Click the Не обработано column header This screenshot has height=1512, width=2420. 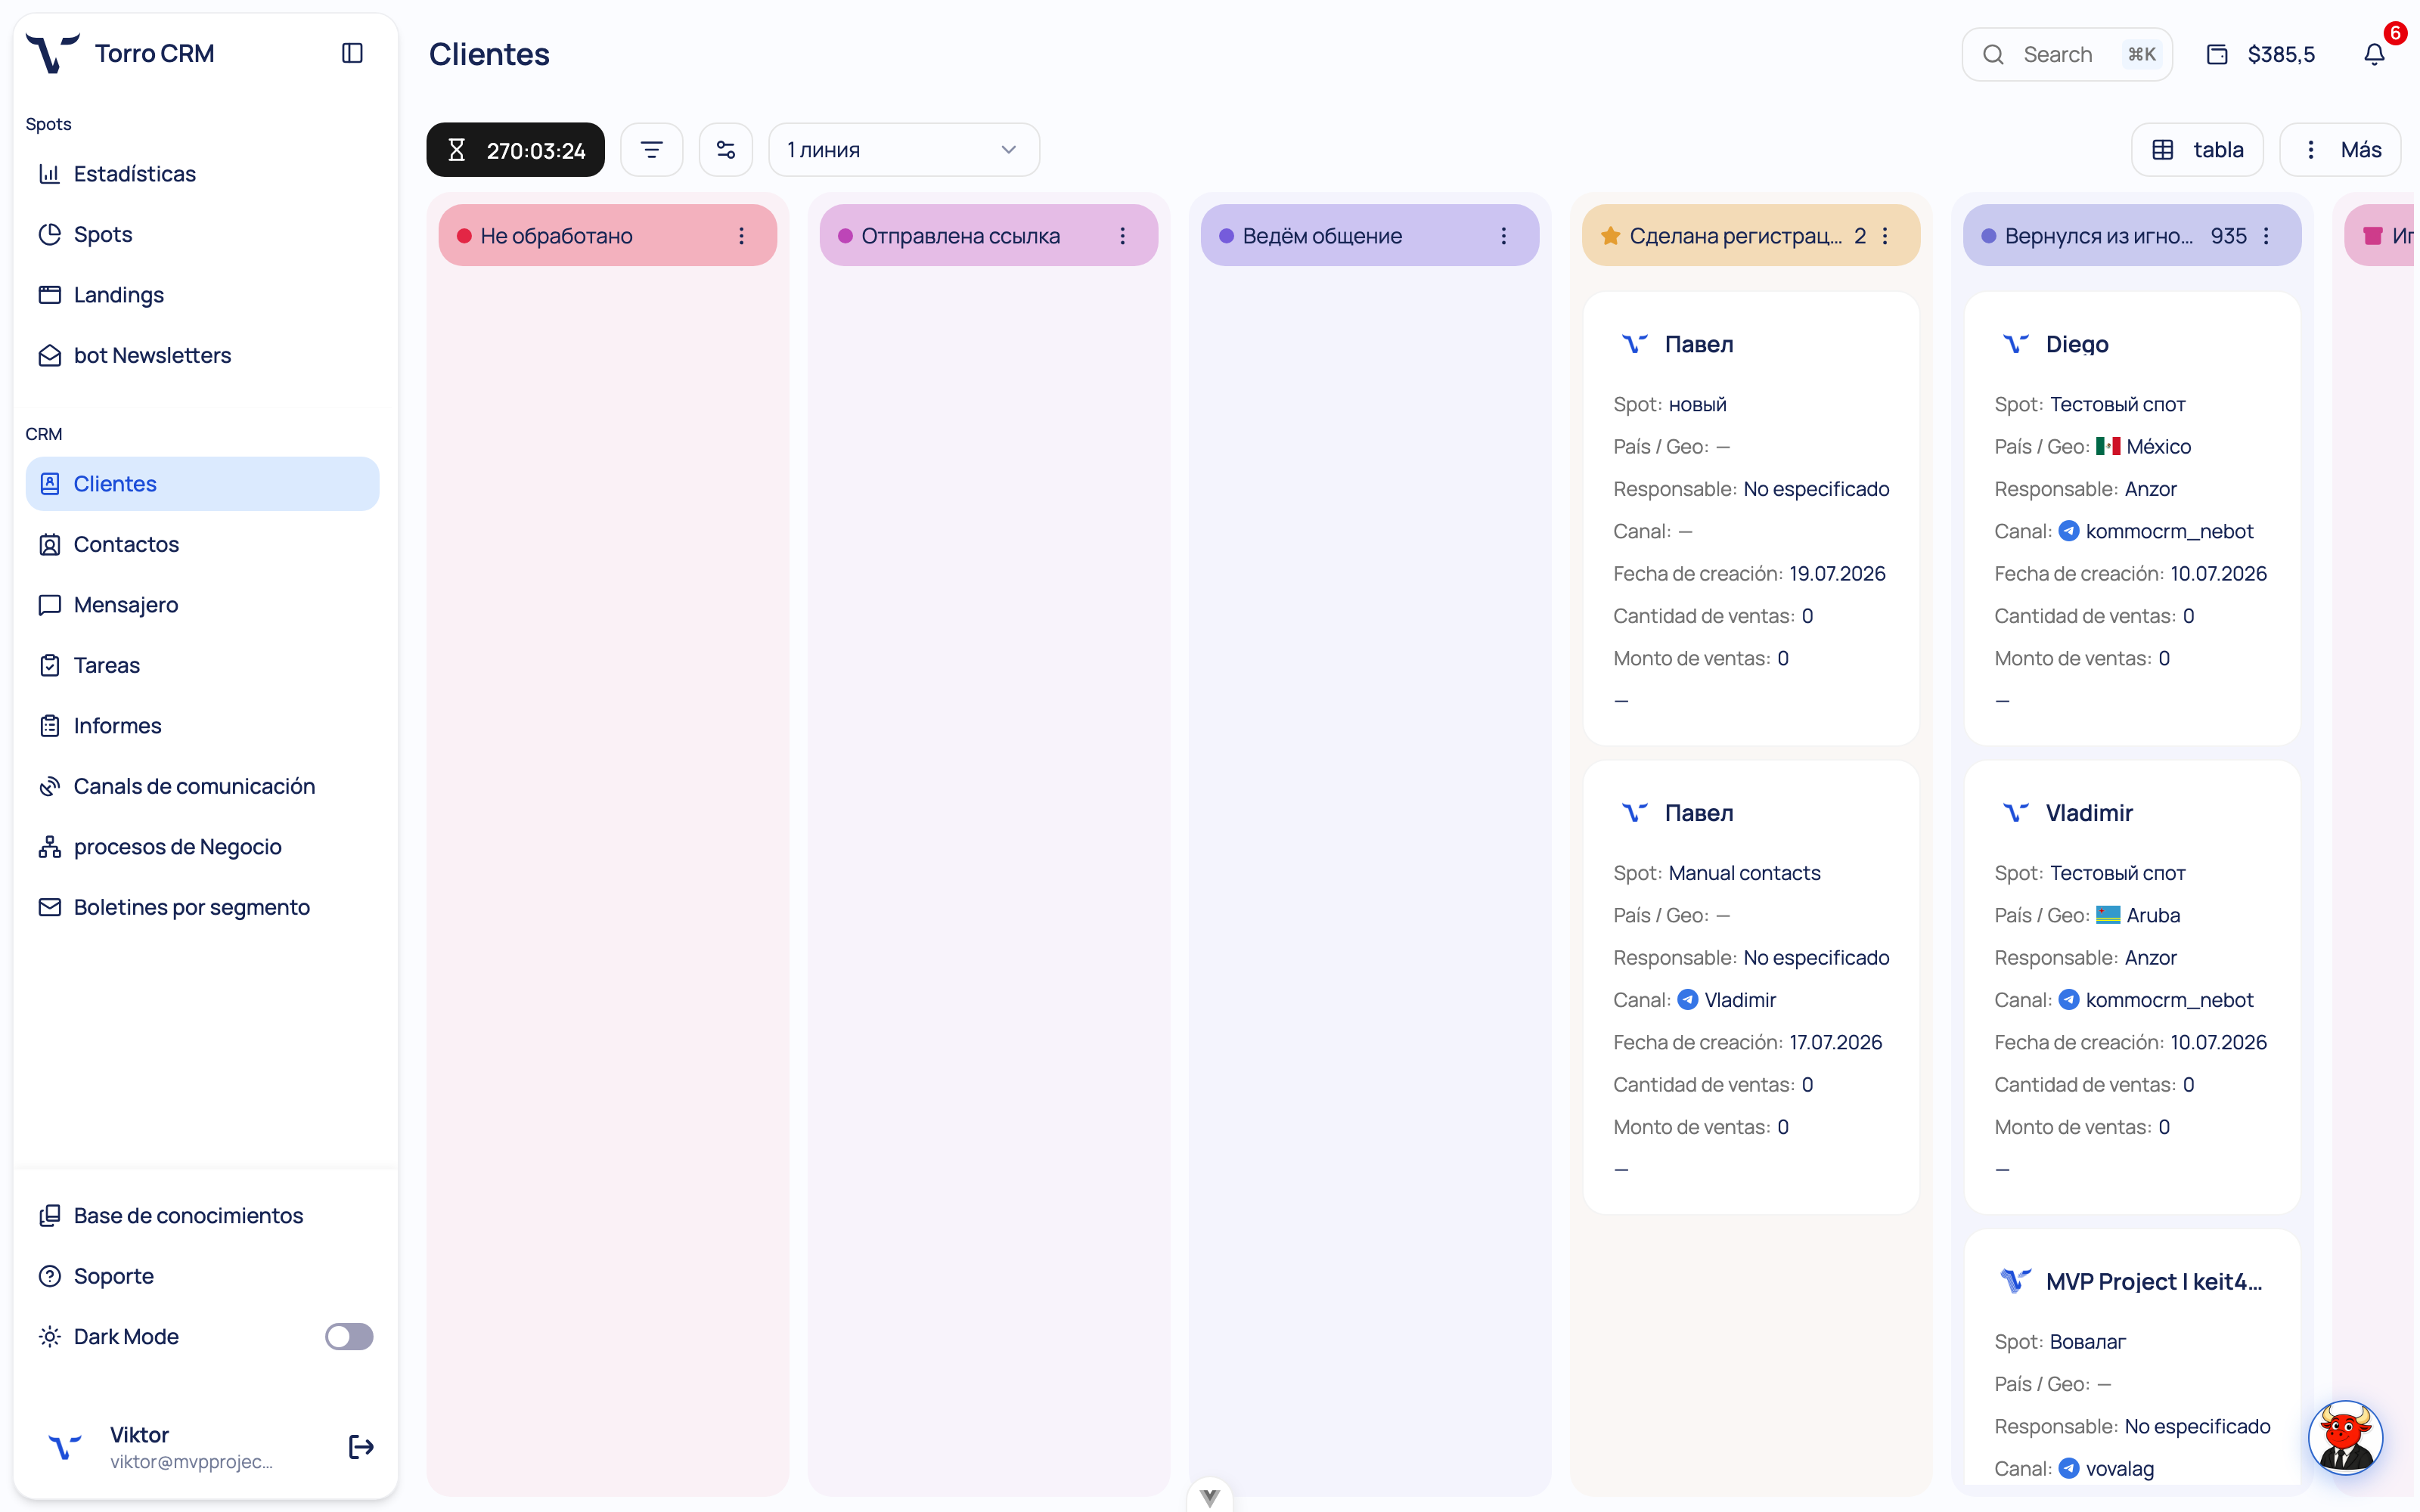(608, 236)
